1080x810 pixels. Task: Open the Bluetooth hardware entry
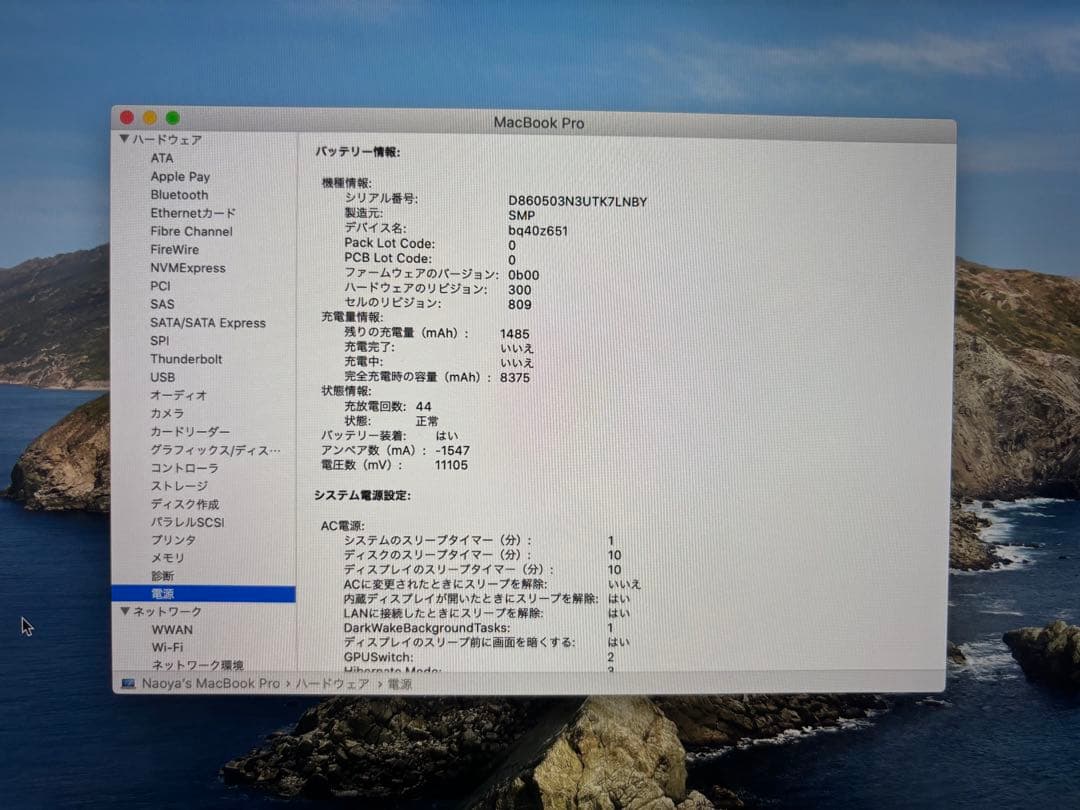(x=179, y=195)
